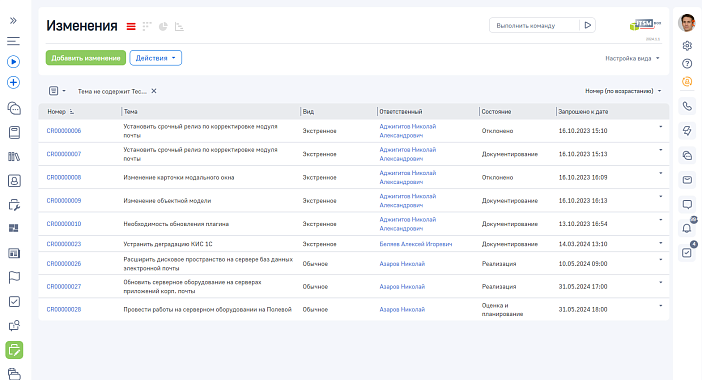Screen dimensions: 702x380
Task: Sort by Тема column header
Action: click(x=131, y=111)
